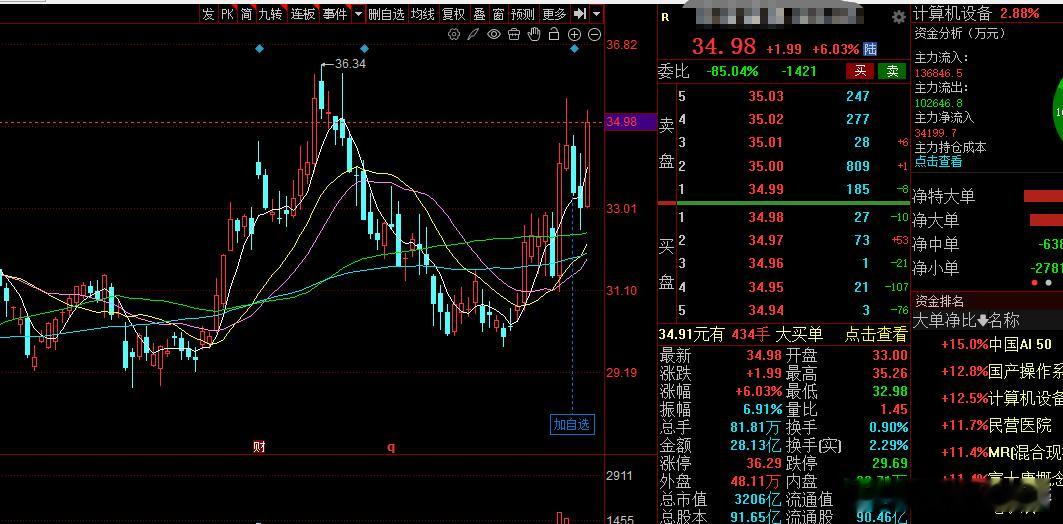Click the 36.34 high price annotation
Image resolution: width=1063 pixels, height=524 pixels.
coord(350,64)
